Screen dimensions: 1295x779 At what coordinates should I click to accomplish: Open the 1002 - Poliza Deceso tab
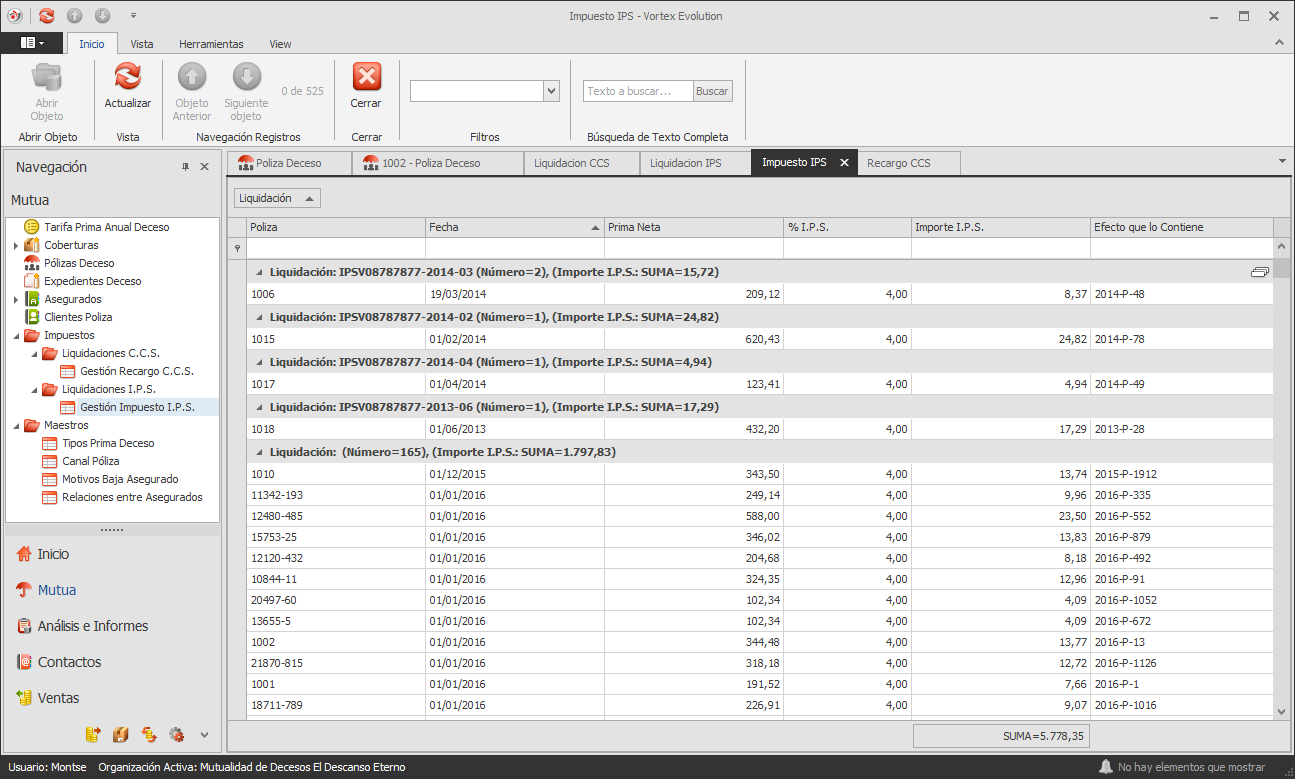[x=438, y=163]
